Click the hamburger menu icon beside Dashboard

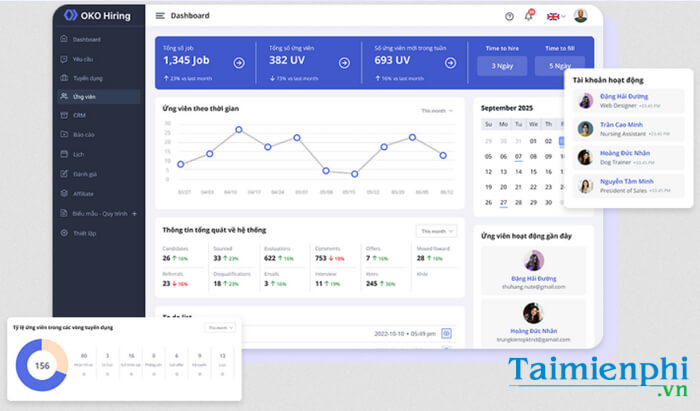(x=160, y=16)
